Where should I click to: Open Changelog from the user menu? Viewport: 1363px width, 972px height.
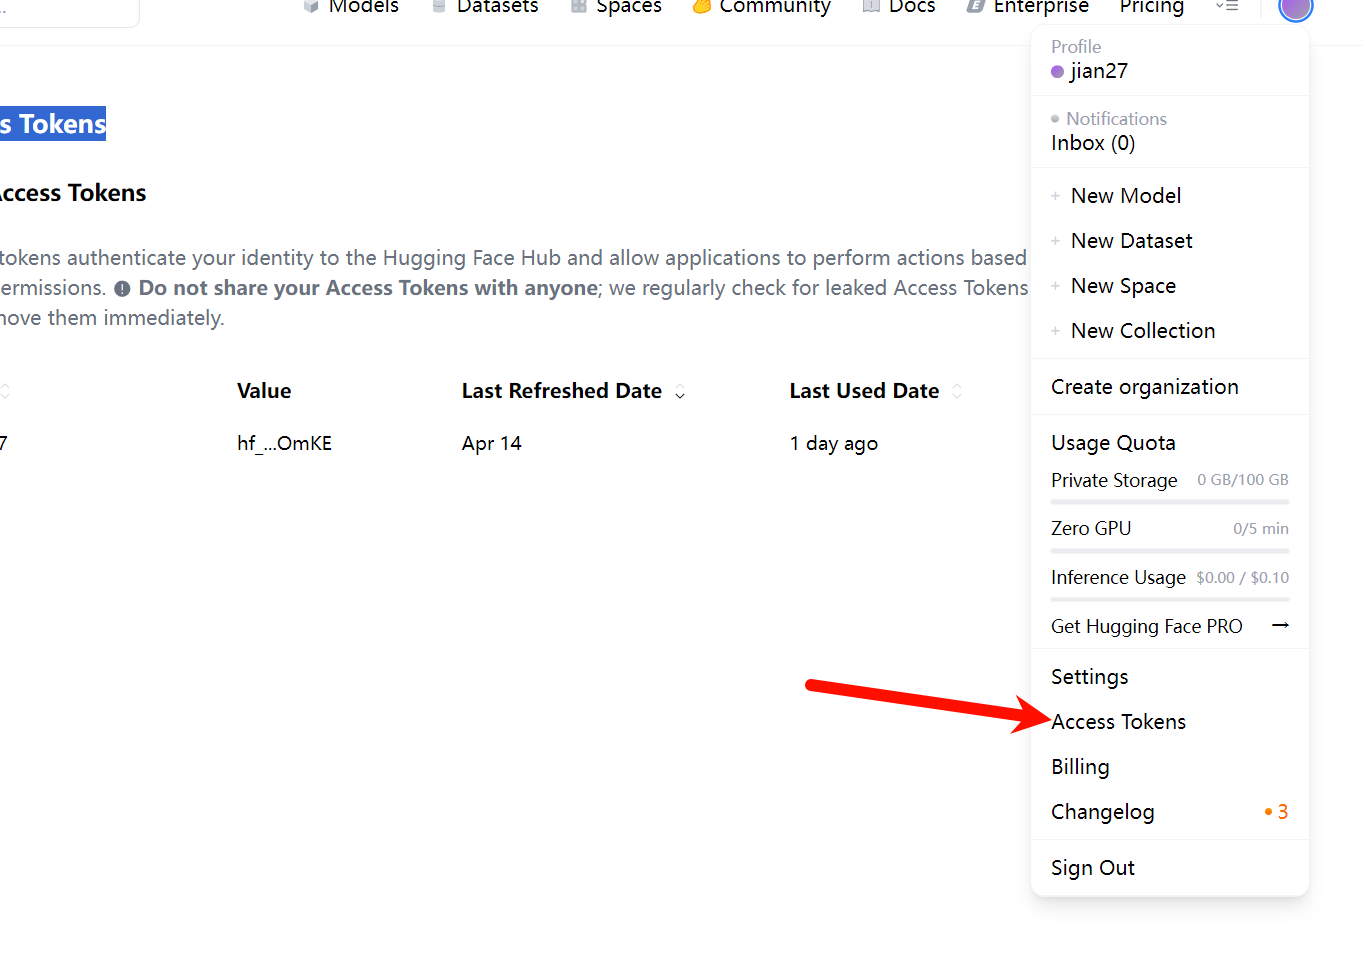pos(1103,812)
